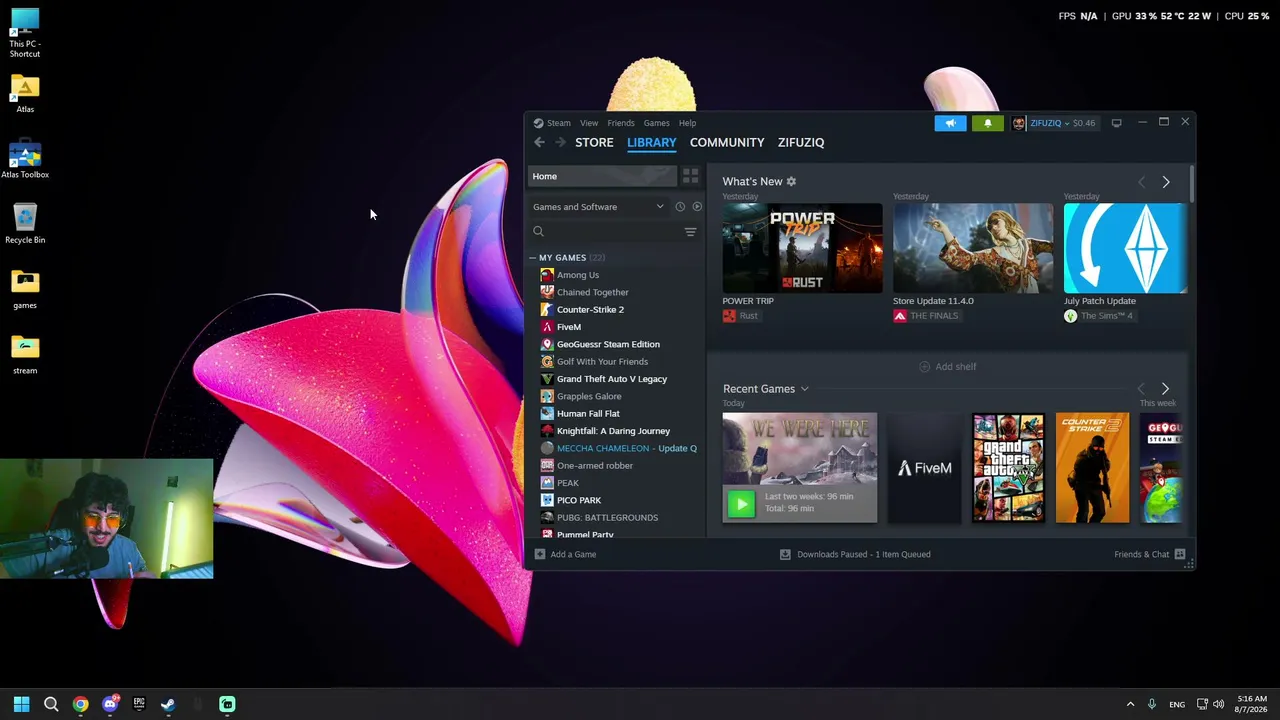Viewport: 1280px width, 720px height.
Task: Open the Windows Start menu
Action: click(x=21, y=704)
